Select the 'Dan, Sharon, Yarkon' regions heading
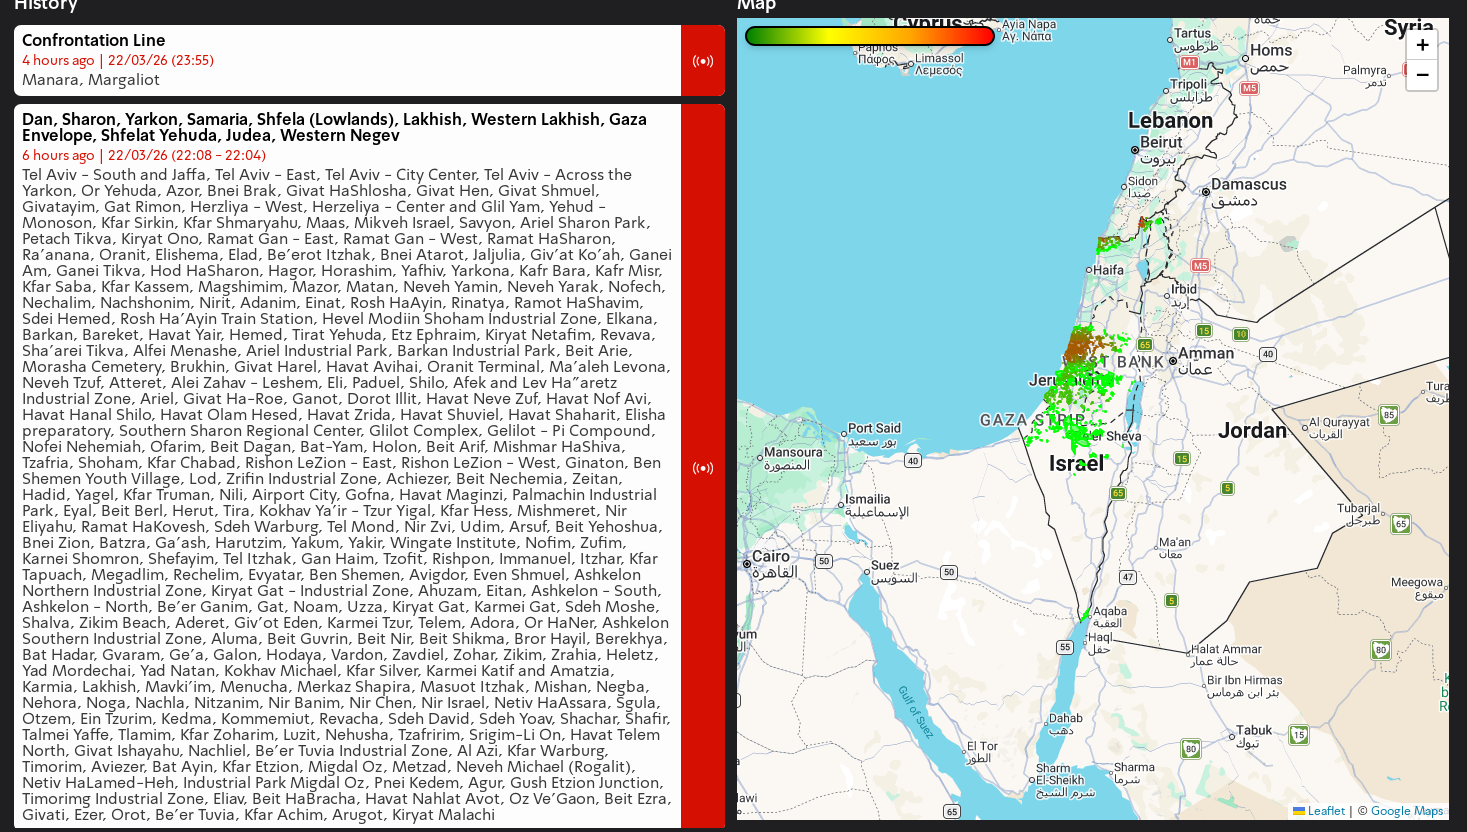Screen dimensions: 1467x832 [x=334, y=127]
